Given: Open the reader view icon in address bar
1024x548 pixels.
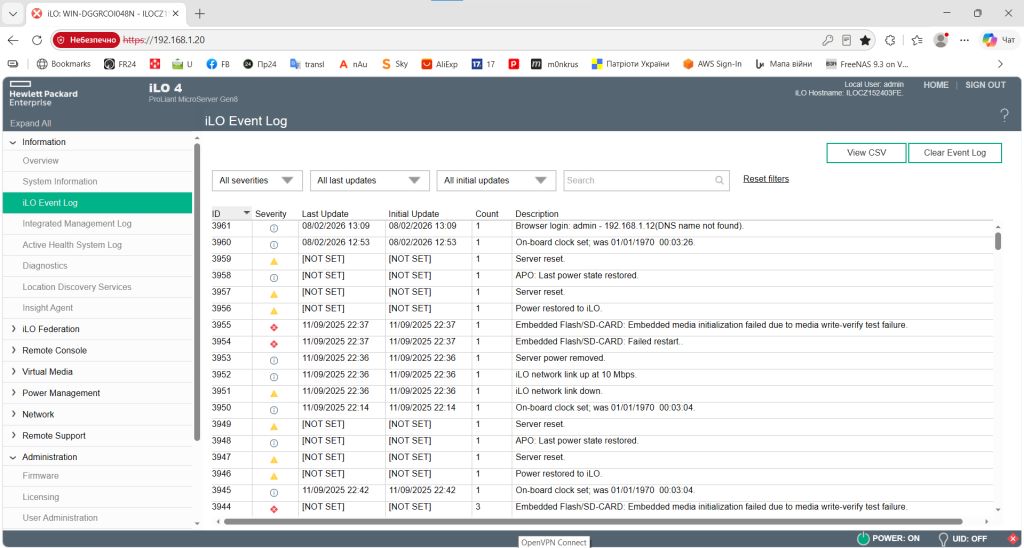Looking at the screenshot, I should tap(846, 40).
